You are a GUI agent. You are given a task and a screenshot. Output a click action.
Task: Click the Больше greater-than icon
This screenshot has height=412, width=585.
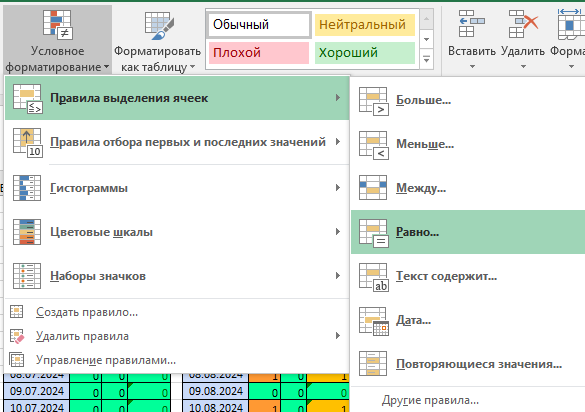coord(373,101)
